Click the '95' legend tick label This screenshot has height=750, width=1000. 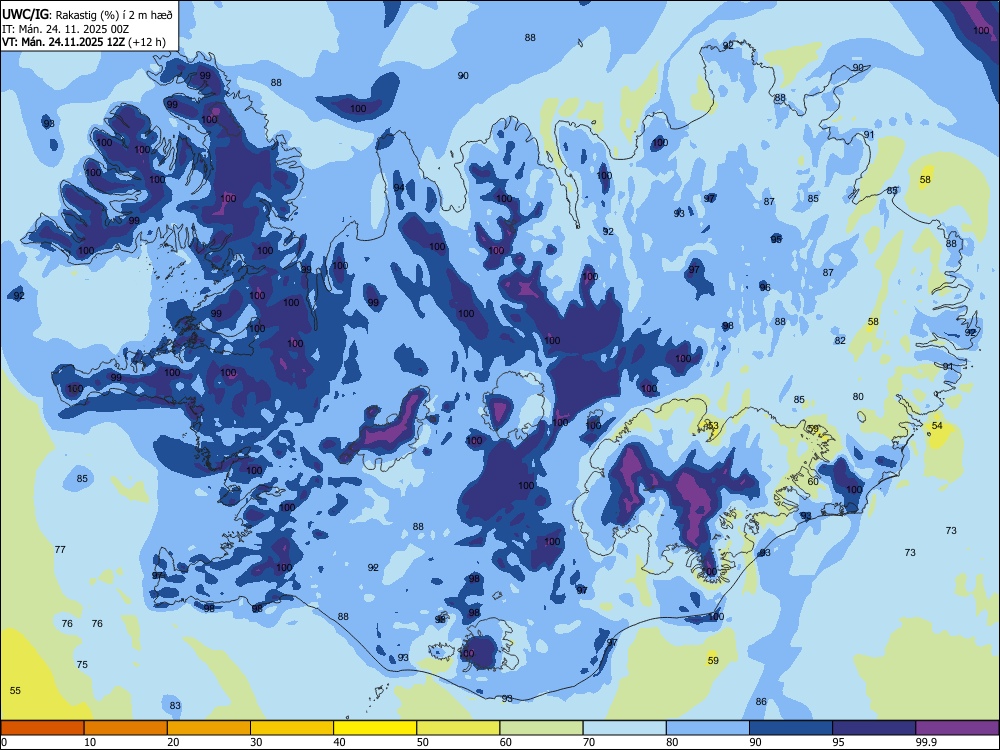tap(838, 742)
